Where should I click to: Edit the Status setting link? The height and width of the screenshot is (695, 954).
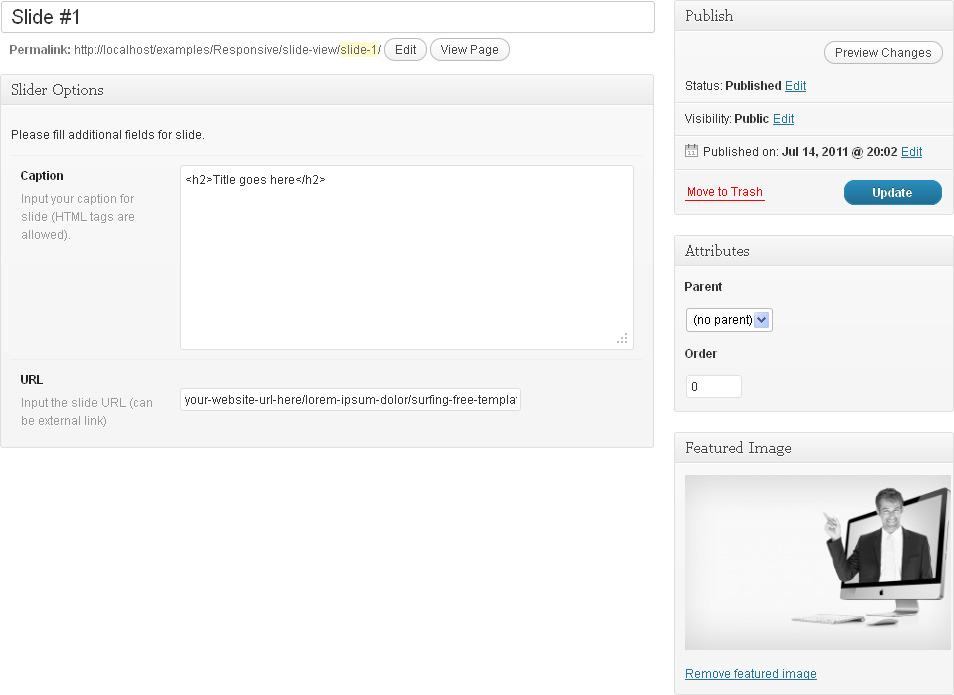pos(795,86)
